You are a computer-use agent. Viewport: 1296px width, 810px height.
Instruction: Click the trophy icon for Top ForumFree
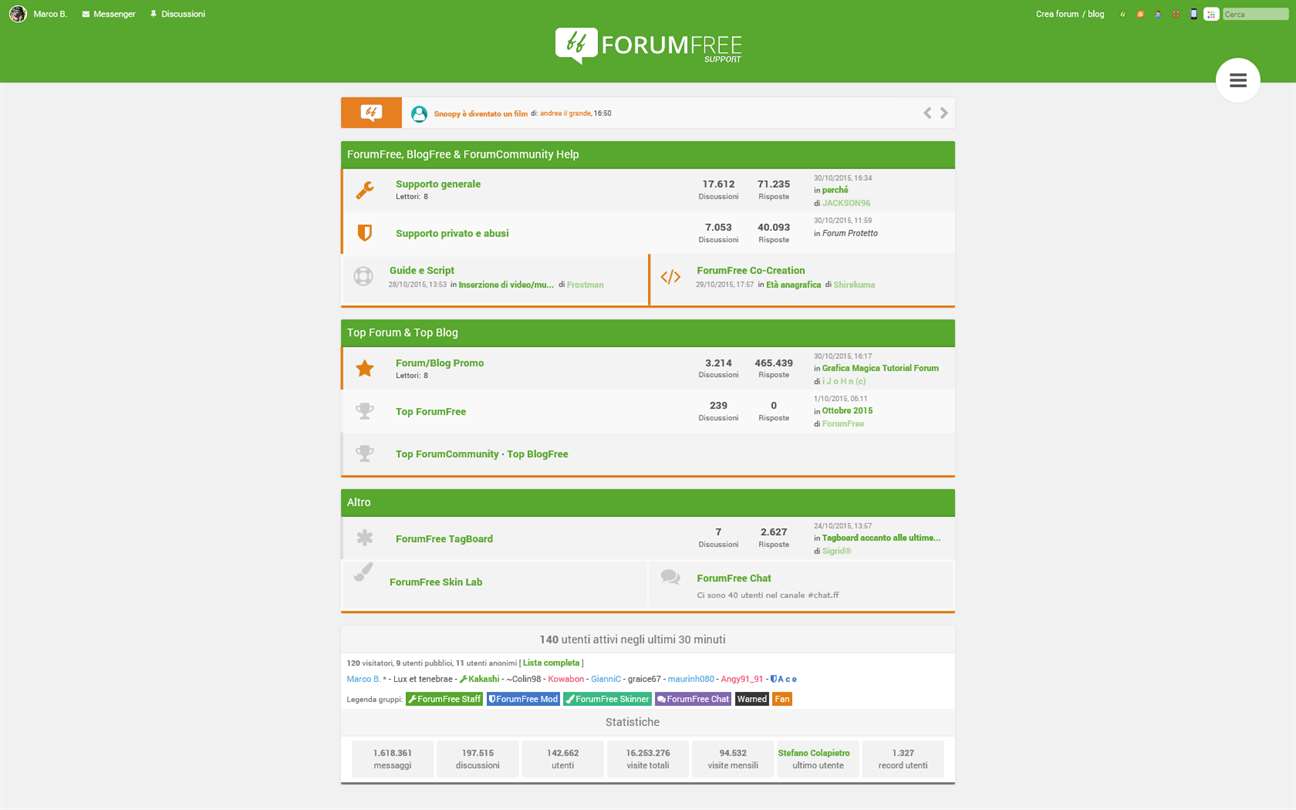[x=365, y=411]
